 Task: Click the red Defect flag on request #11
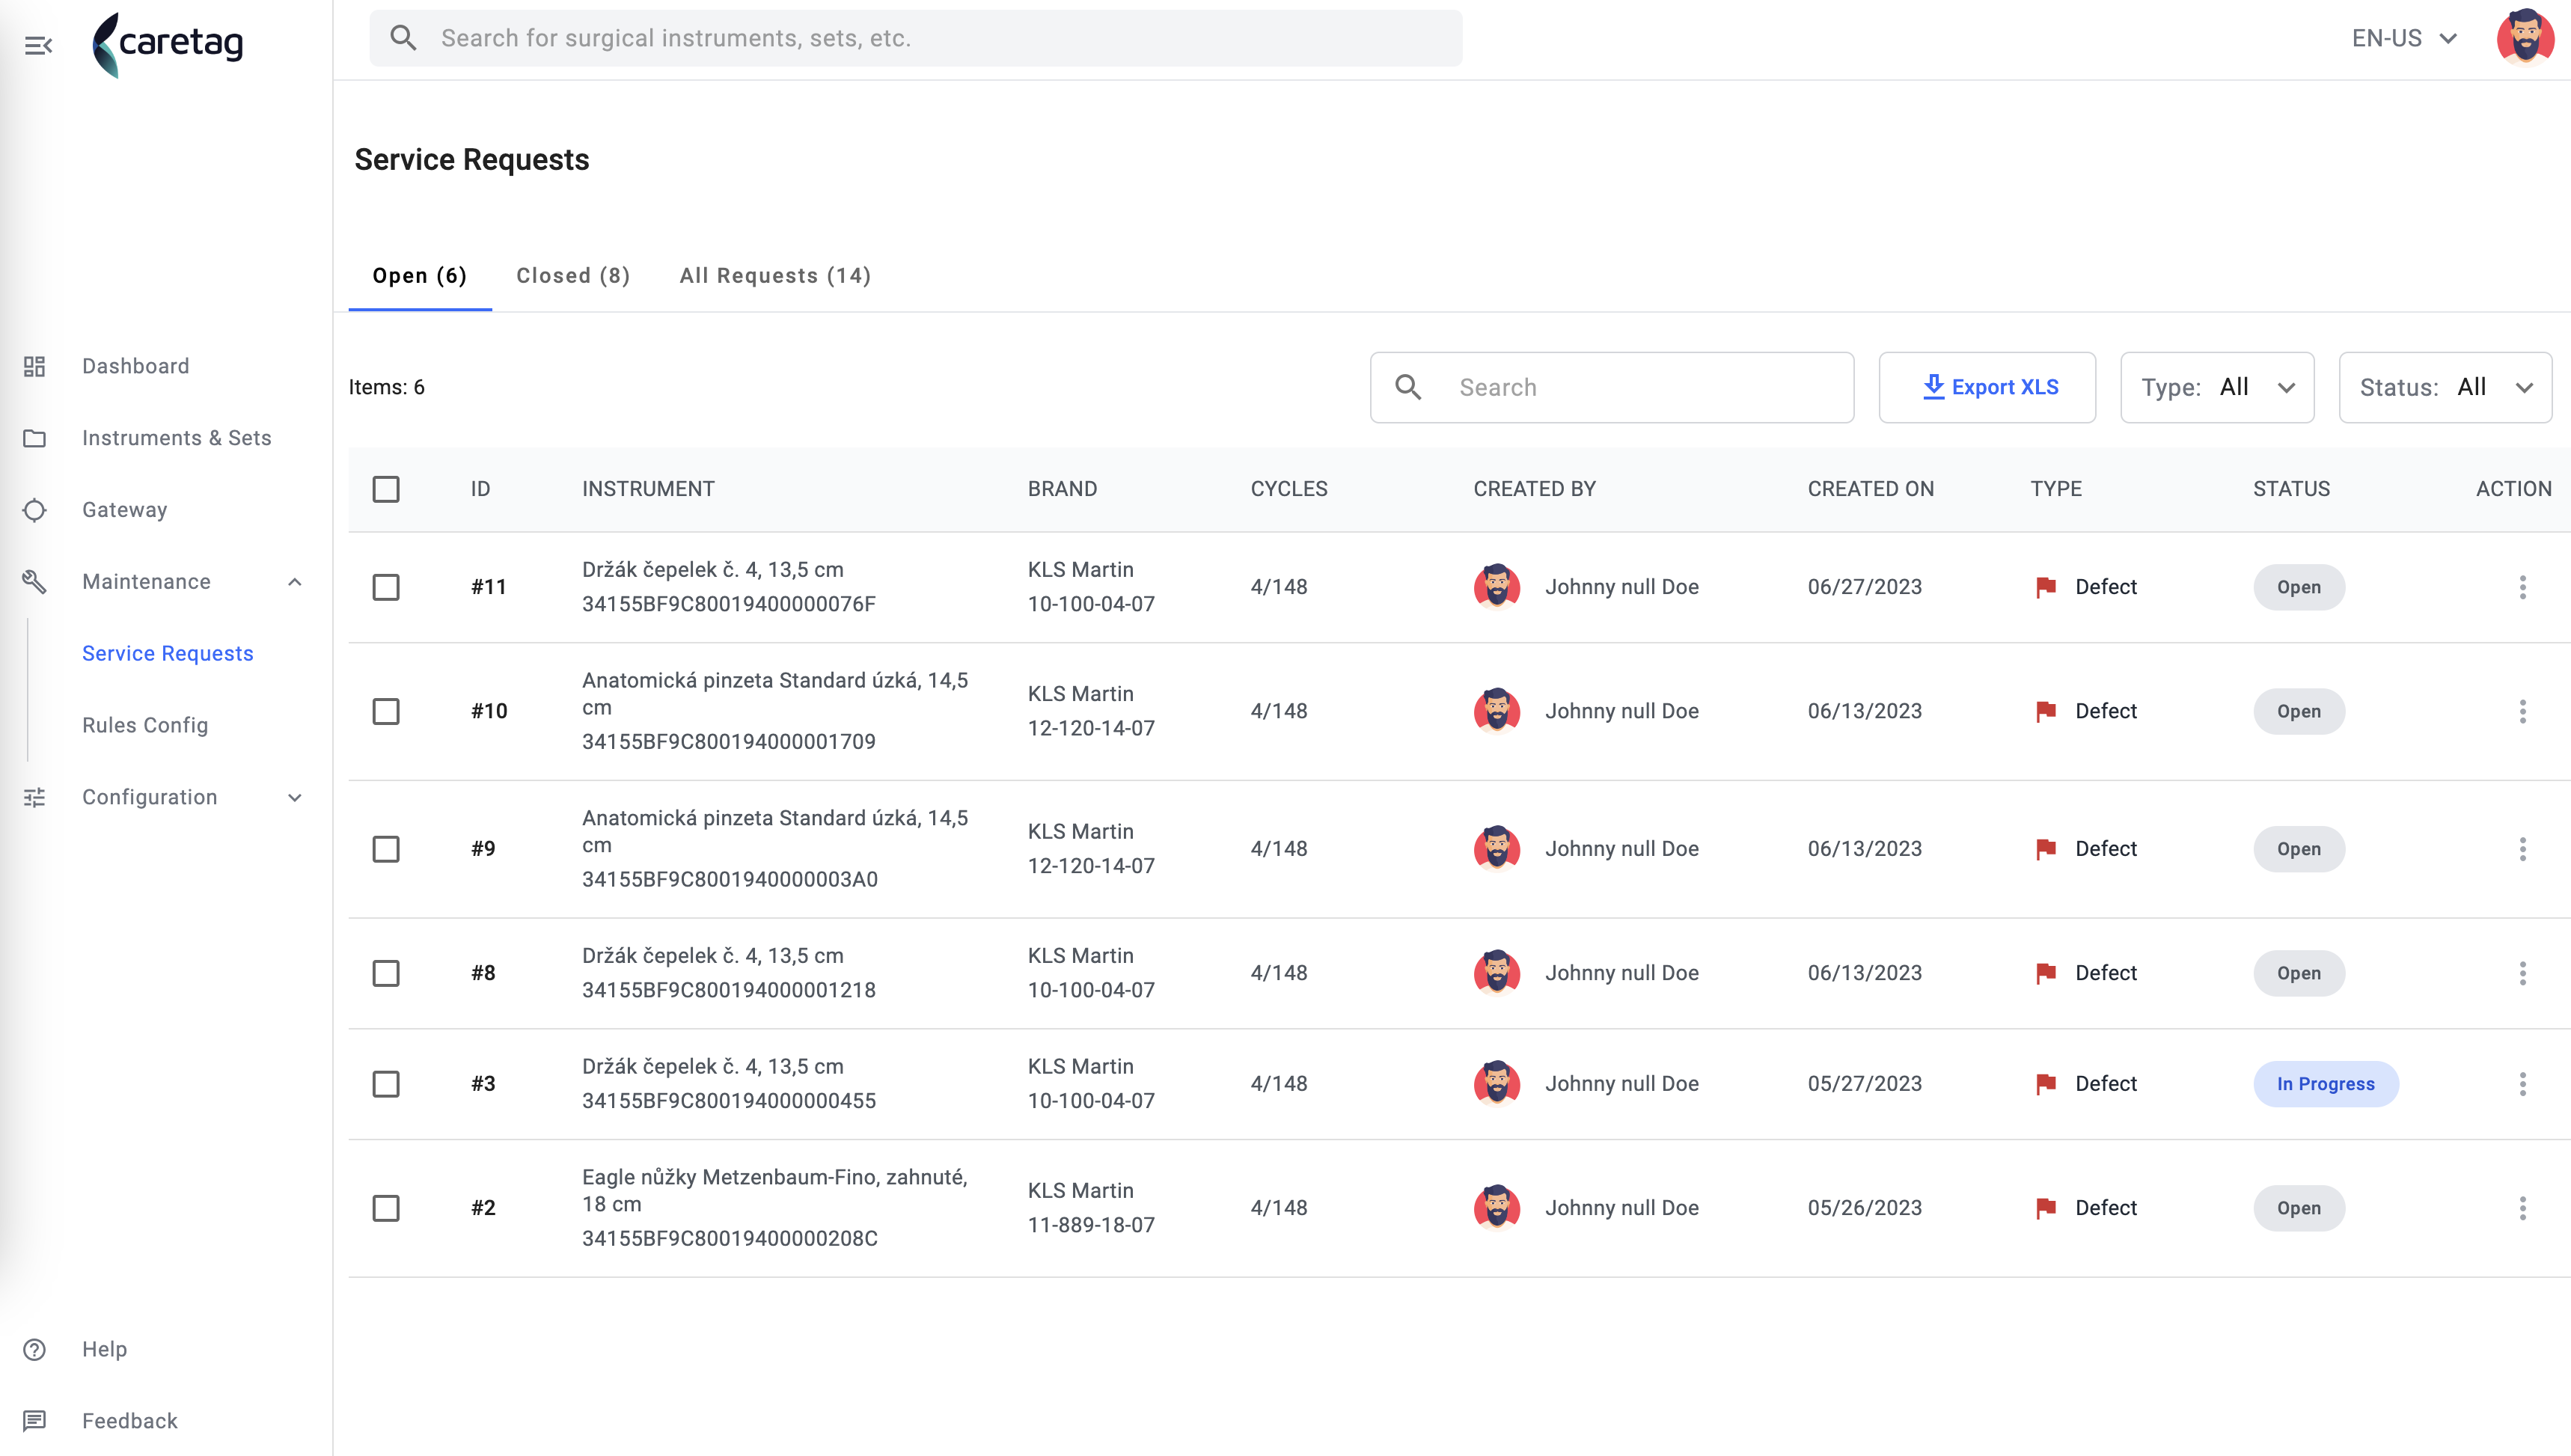2046,587
